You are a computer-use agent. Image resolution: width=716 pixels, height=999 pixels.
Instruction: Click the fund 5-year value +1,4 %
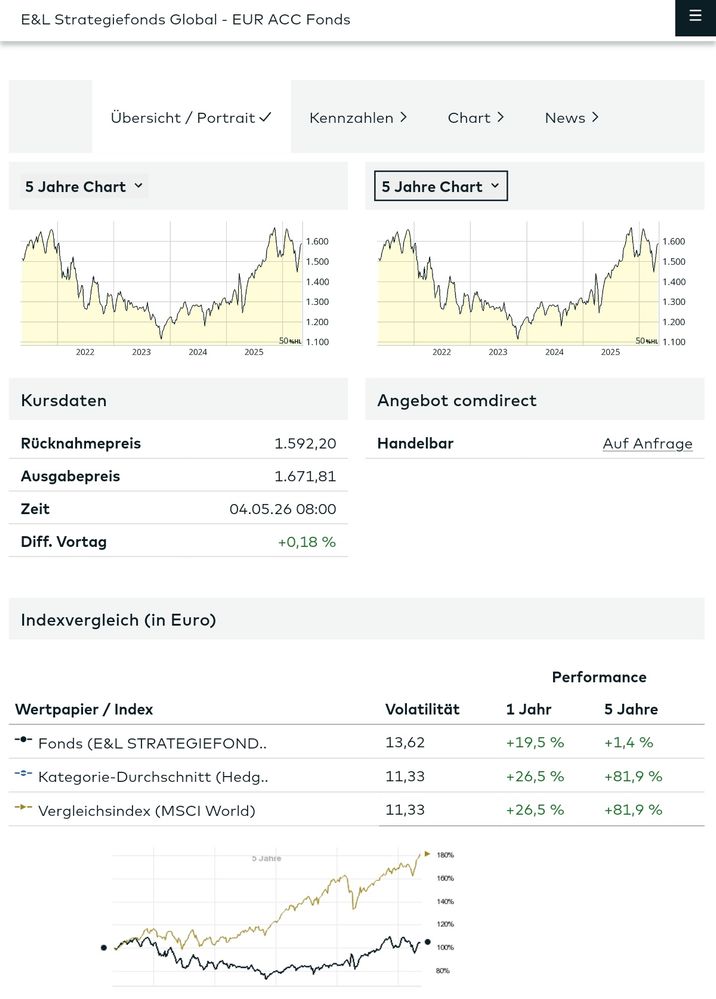pos(628,742)
